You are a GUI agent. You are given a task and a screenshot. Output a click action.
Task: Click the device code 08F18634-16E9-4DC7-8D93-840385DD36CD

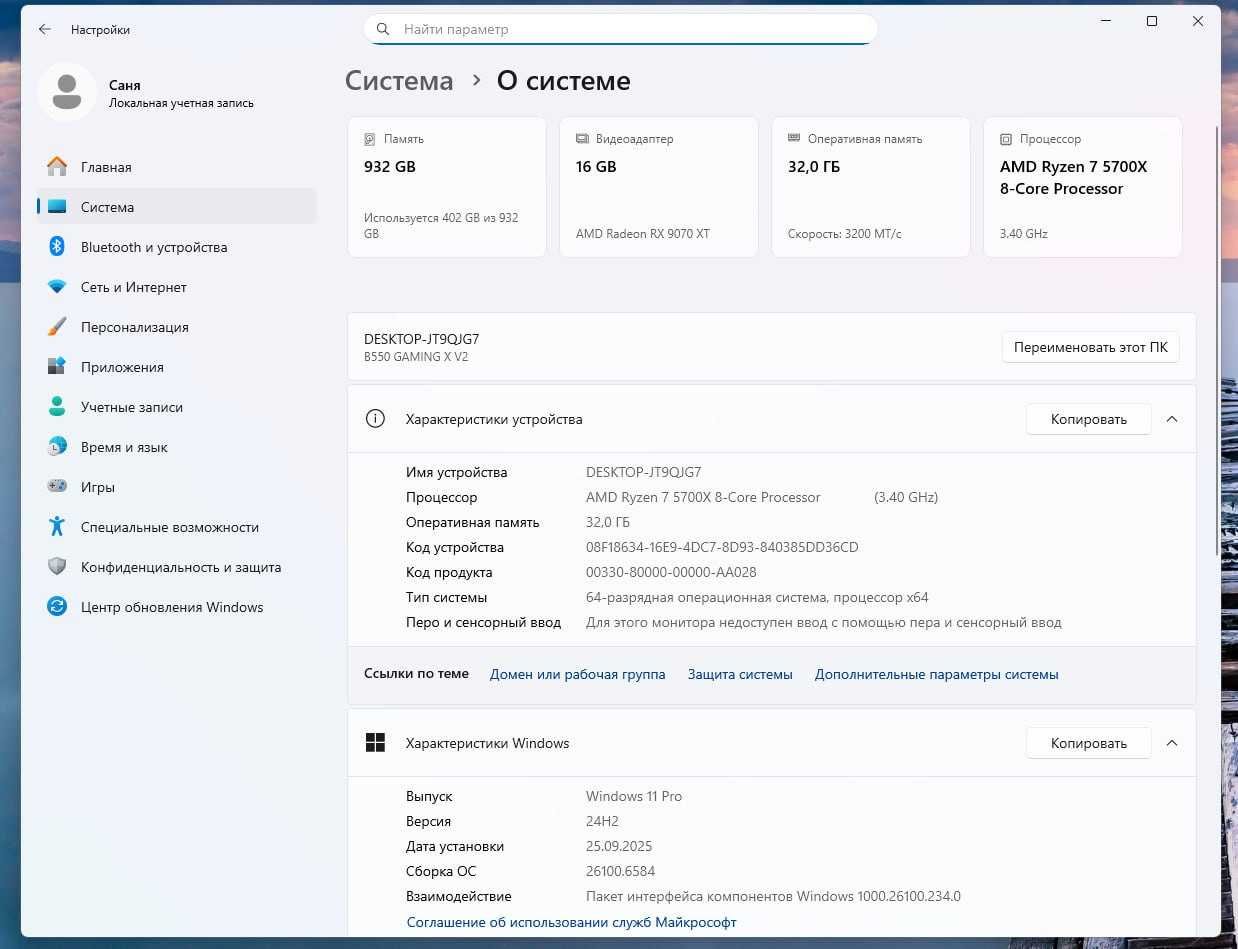coord(722,547)
